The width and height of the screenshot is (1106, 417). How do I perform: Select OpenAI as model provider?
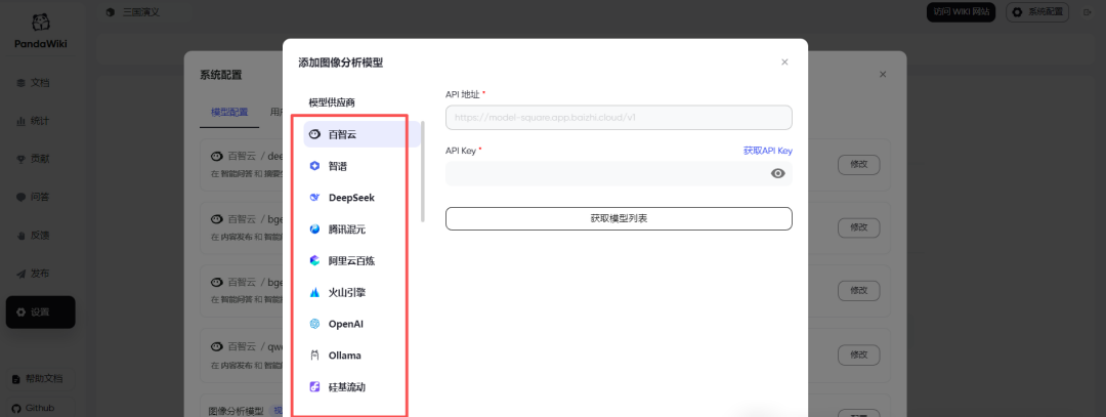coord(362,324)
